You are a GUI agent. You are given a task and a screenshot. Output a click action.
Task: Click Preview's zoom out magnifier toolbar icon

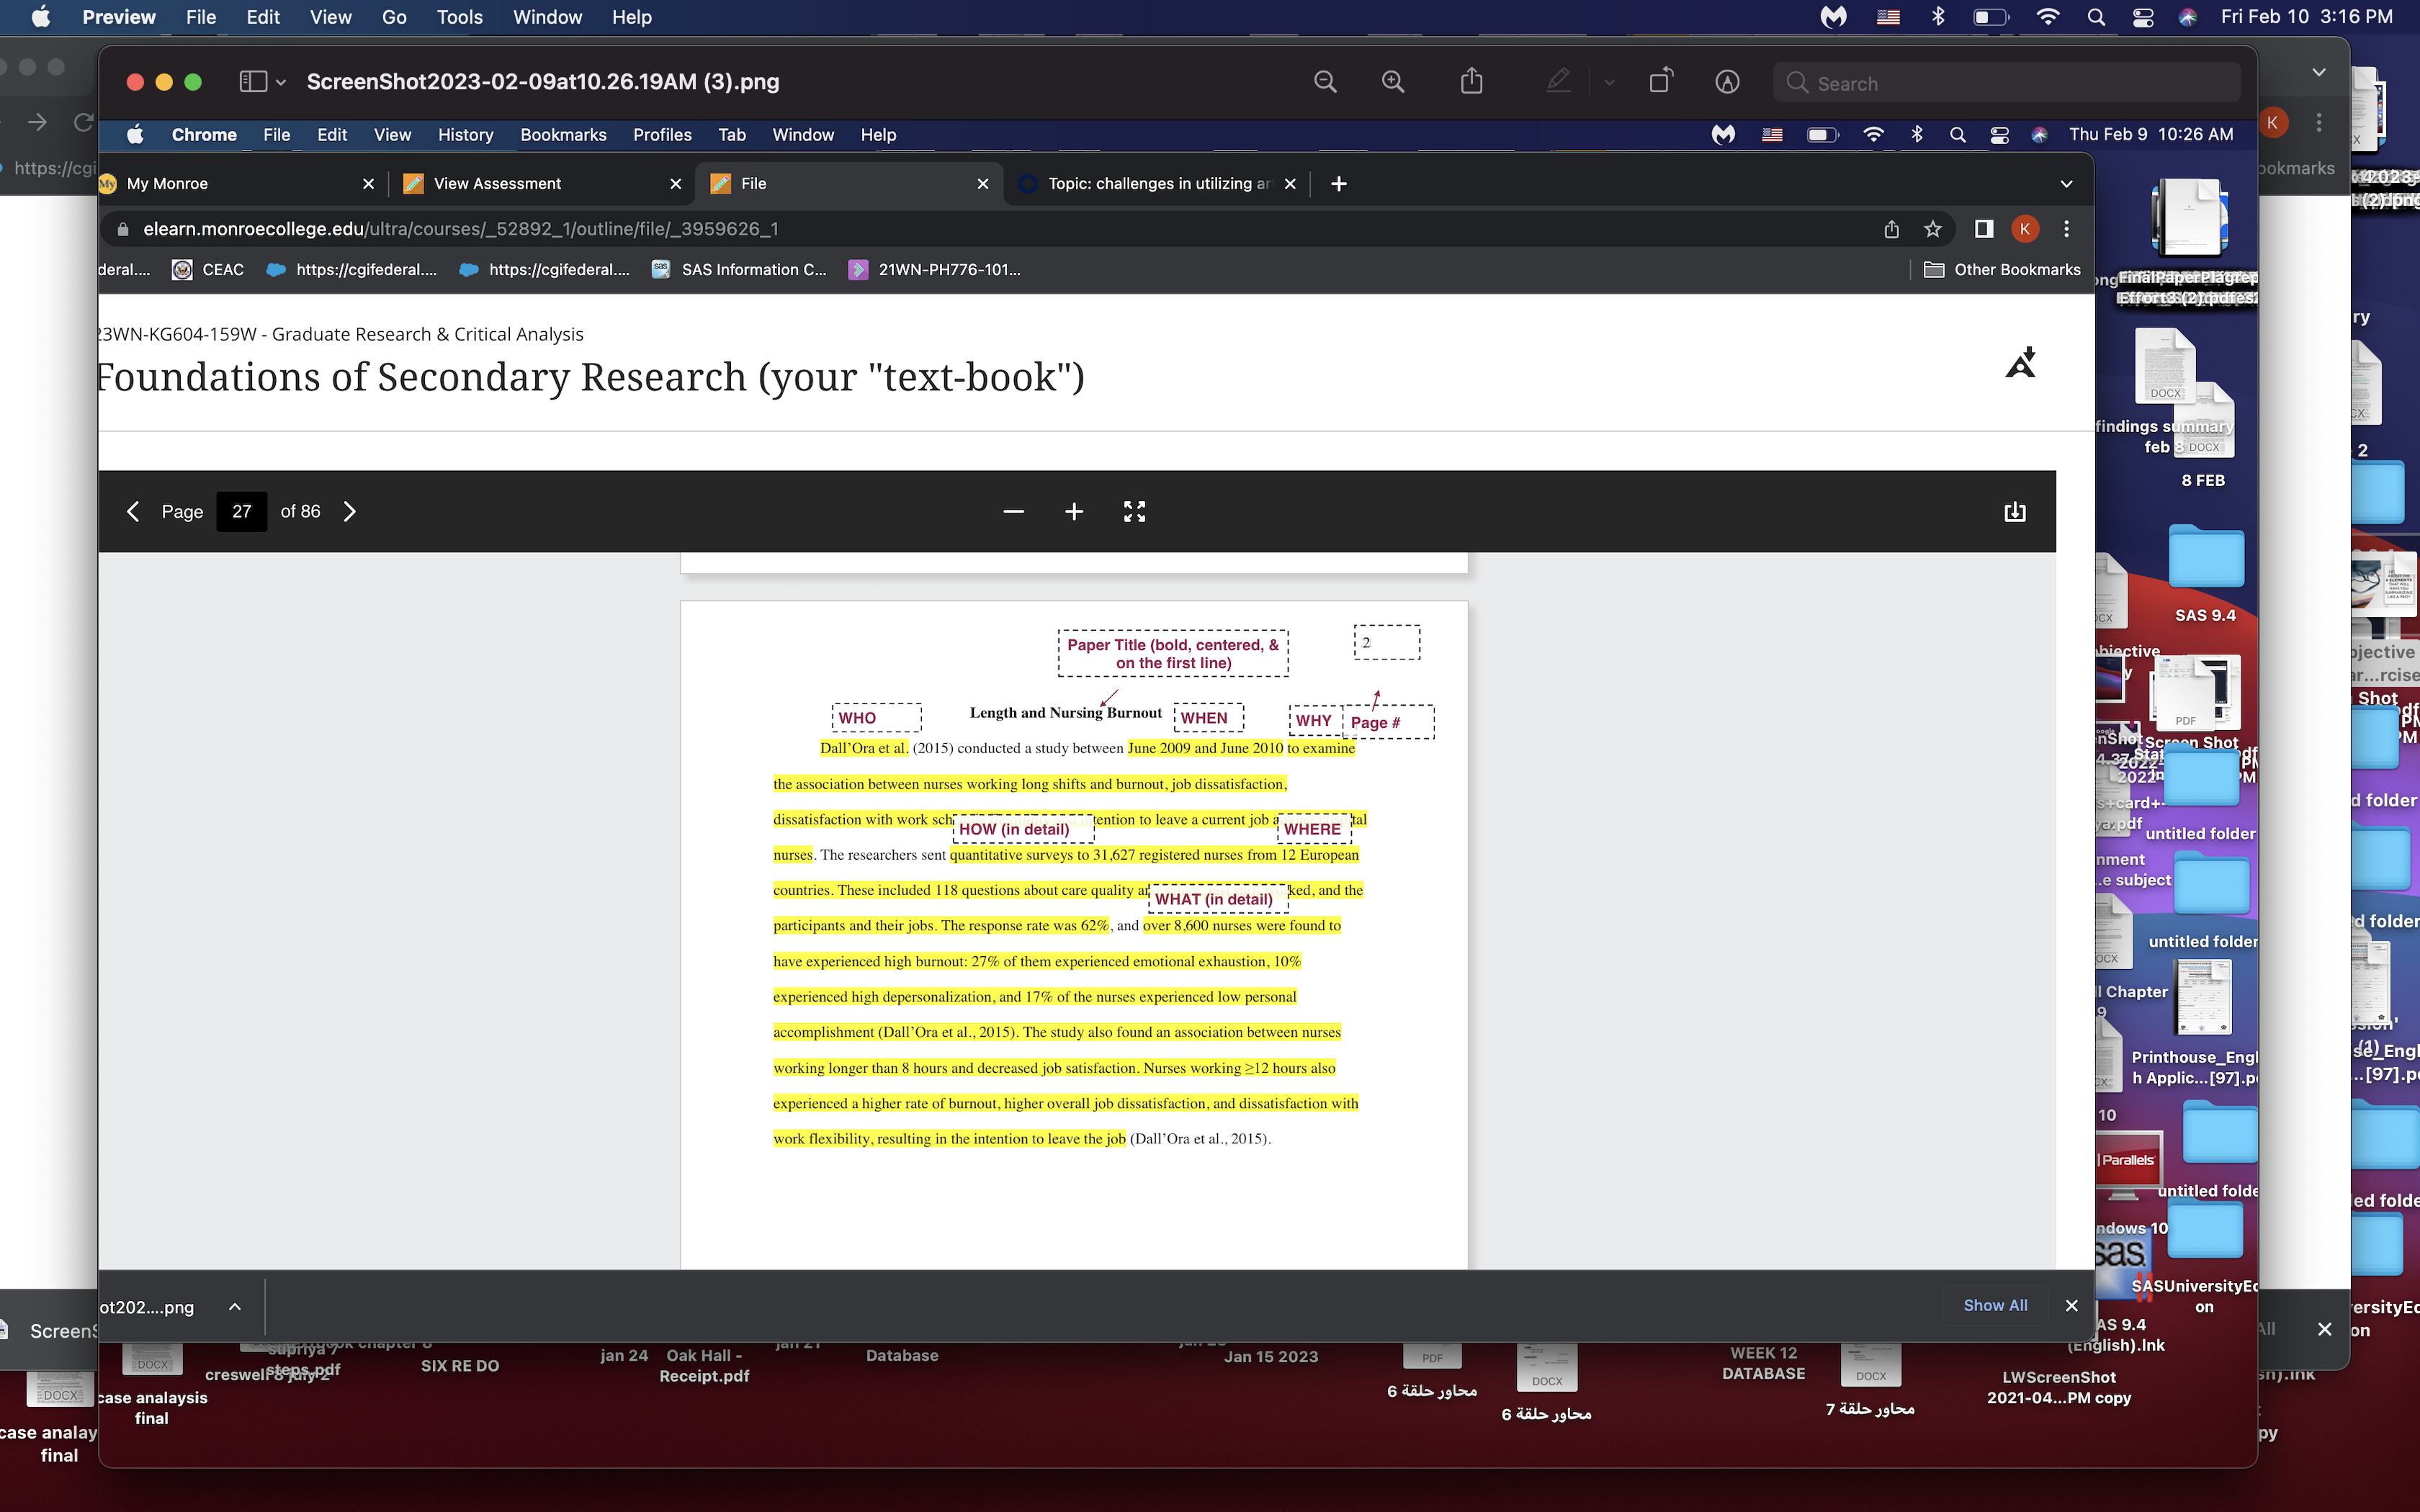click(1325, 82)
